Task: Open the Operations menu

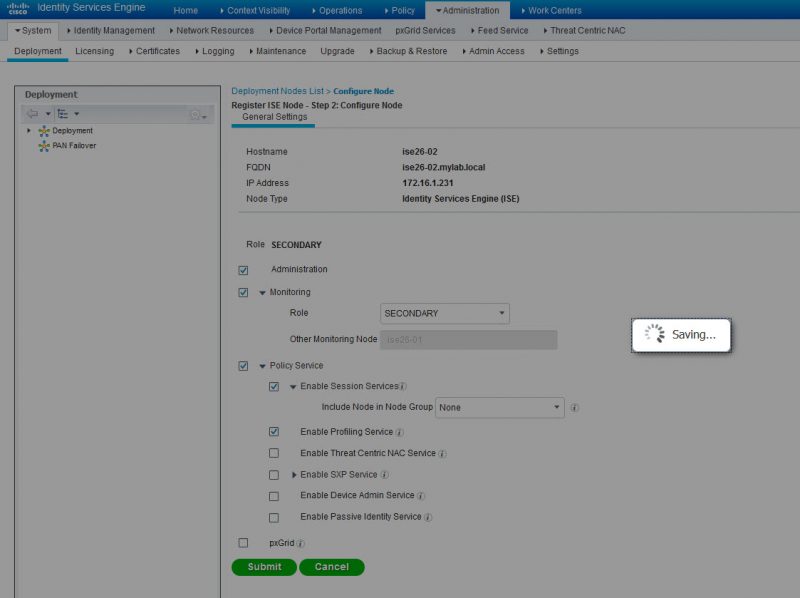Action: point(340,8)
